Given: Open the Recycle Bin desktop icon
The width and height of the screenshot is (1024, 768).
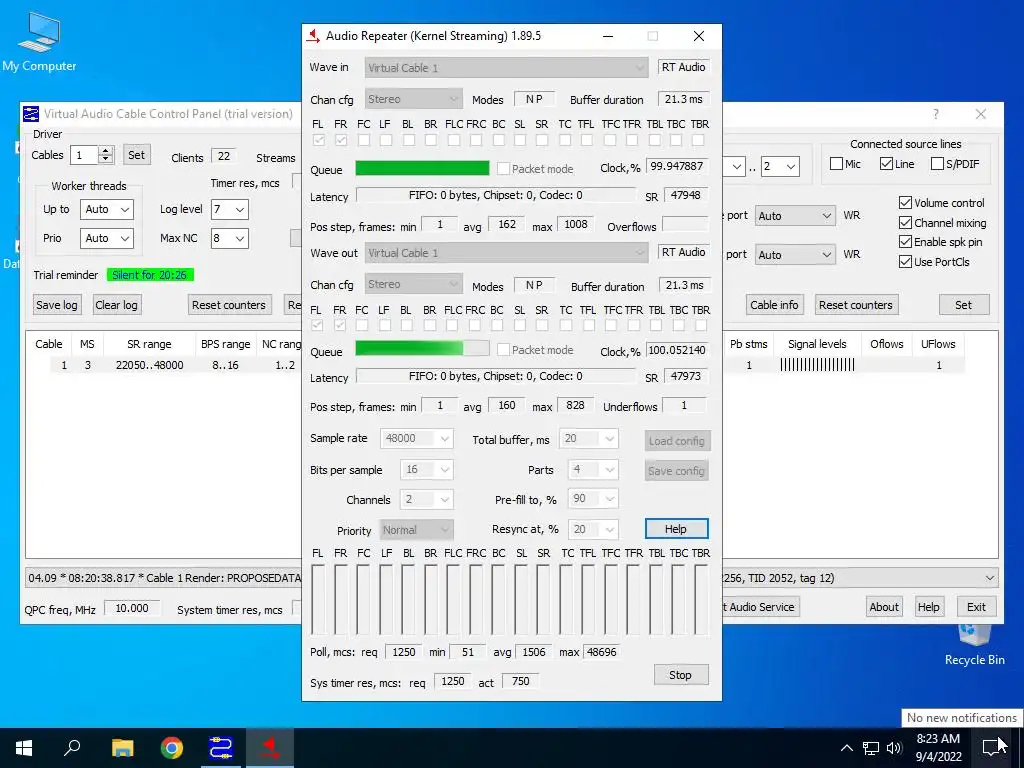Looking at the screenshot, I should tap(974, 647).
